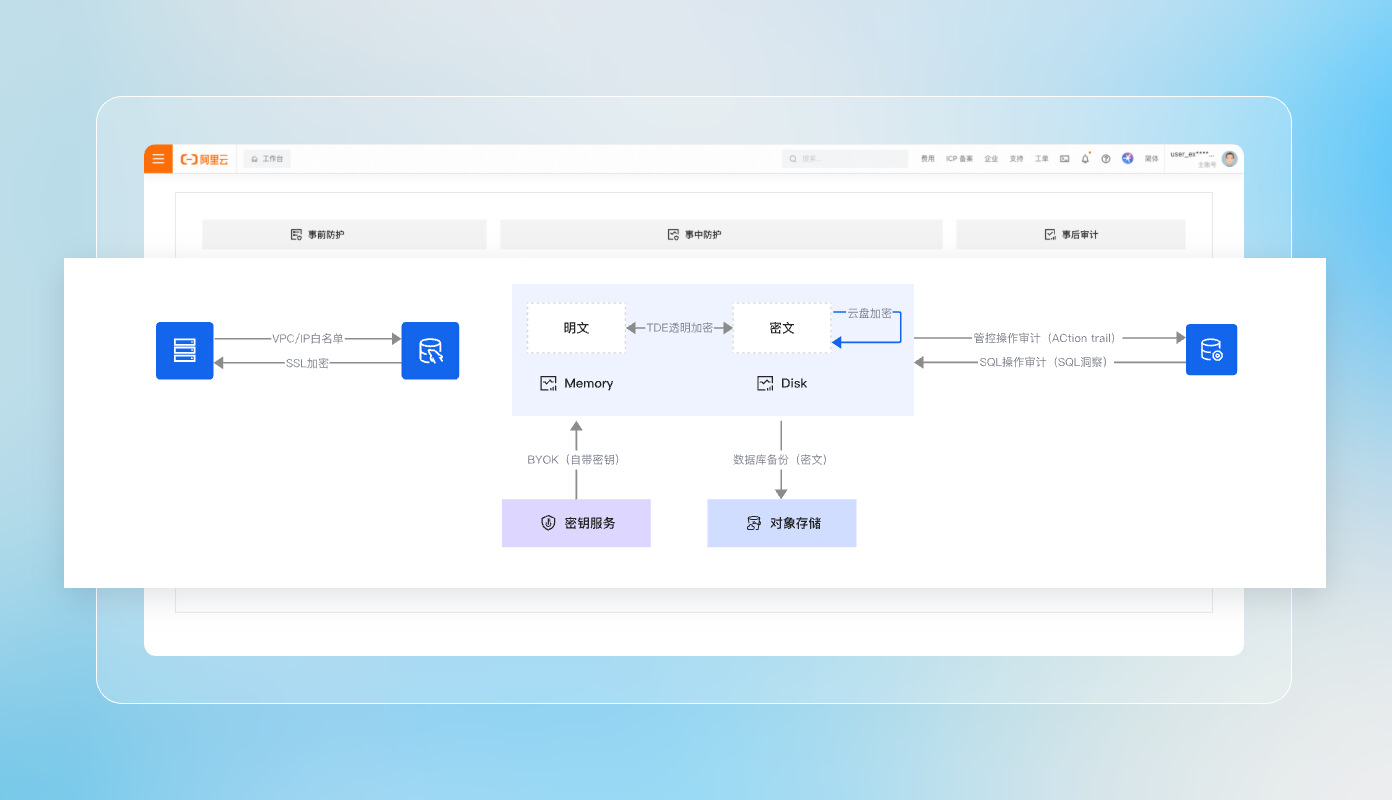1392x800 pixels.
Task: Click the 对象存储 box
Action: pyautogui.click(x=782, y=523)
